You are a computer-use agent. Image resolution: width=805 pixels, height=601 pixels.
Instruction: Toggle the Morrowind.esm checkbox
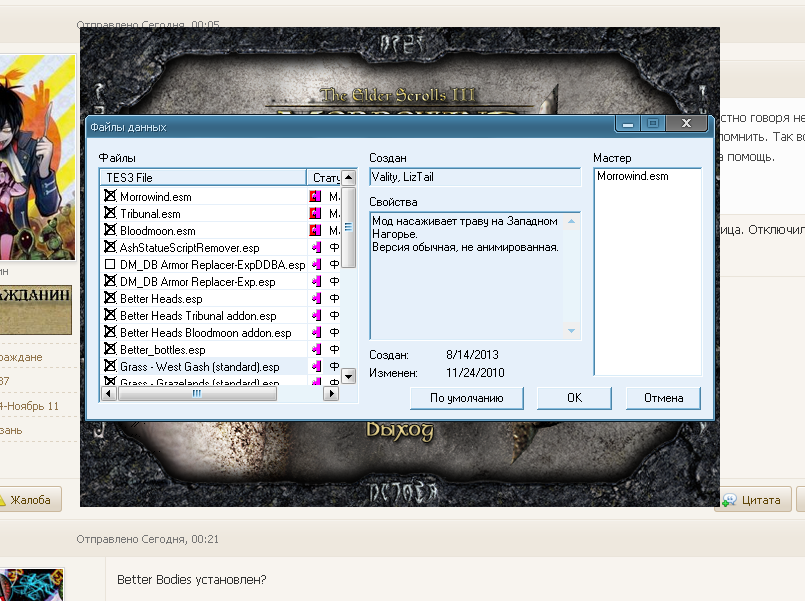tap(110, 196)
